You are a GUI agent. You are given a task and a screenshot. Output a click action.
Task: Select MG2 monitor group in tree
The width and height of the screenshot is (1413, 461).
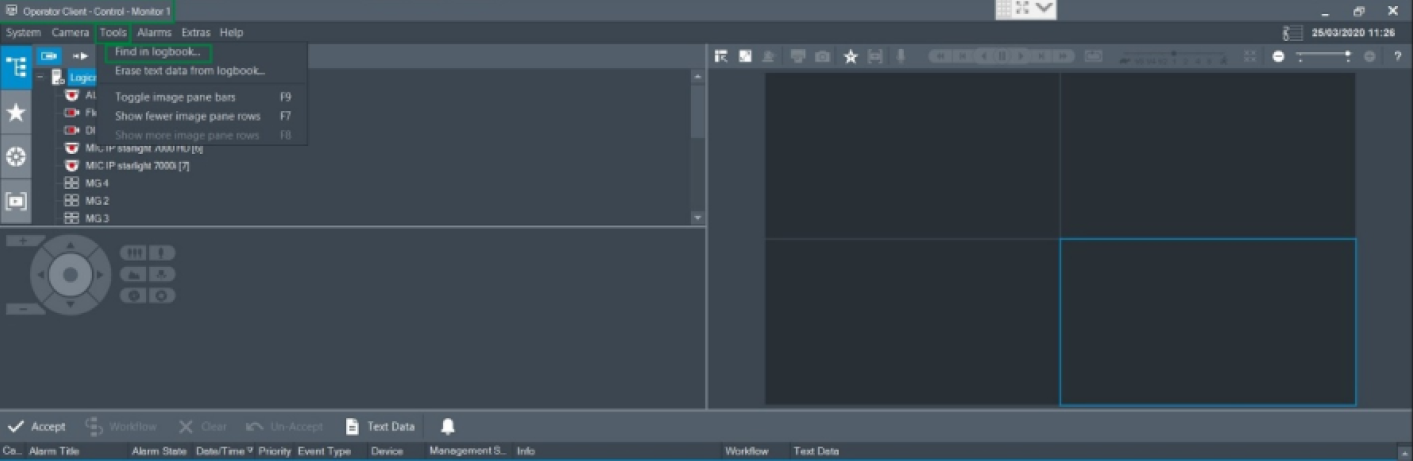(87, 200)
